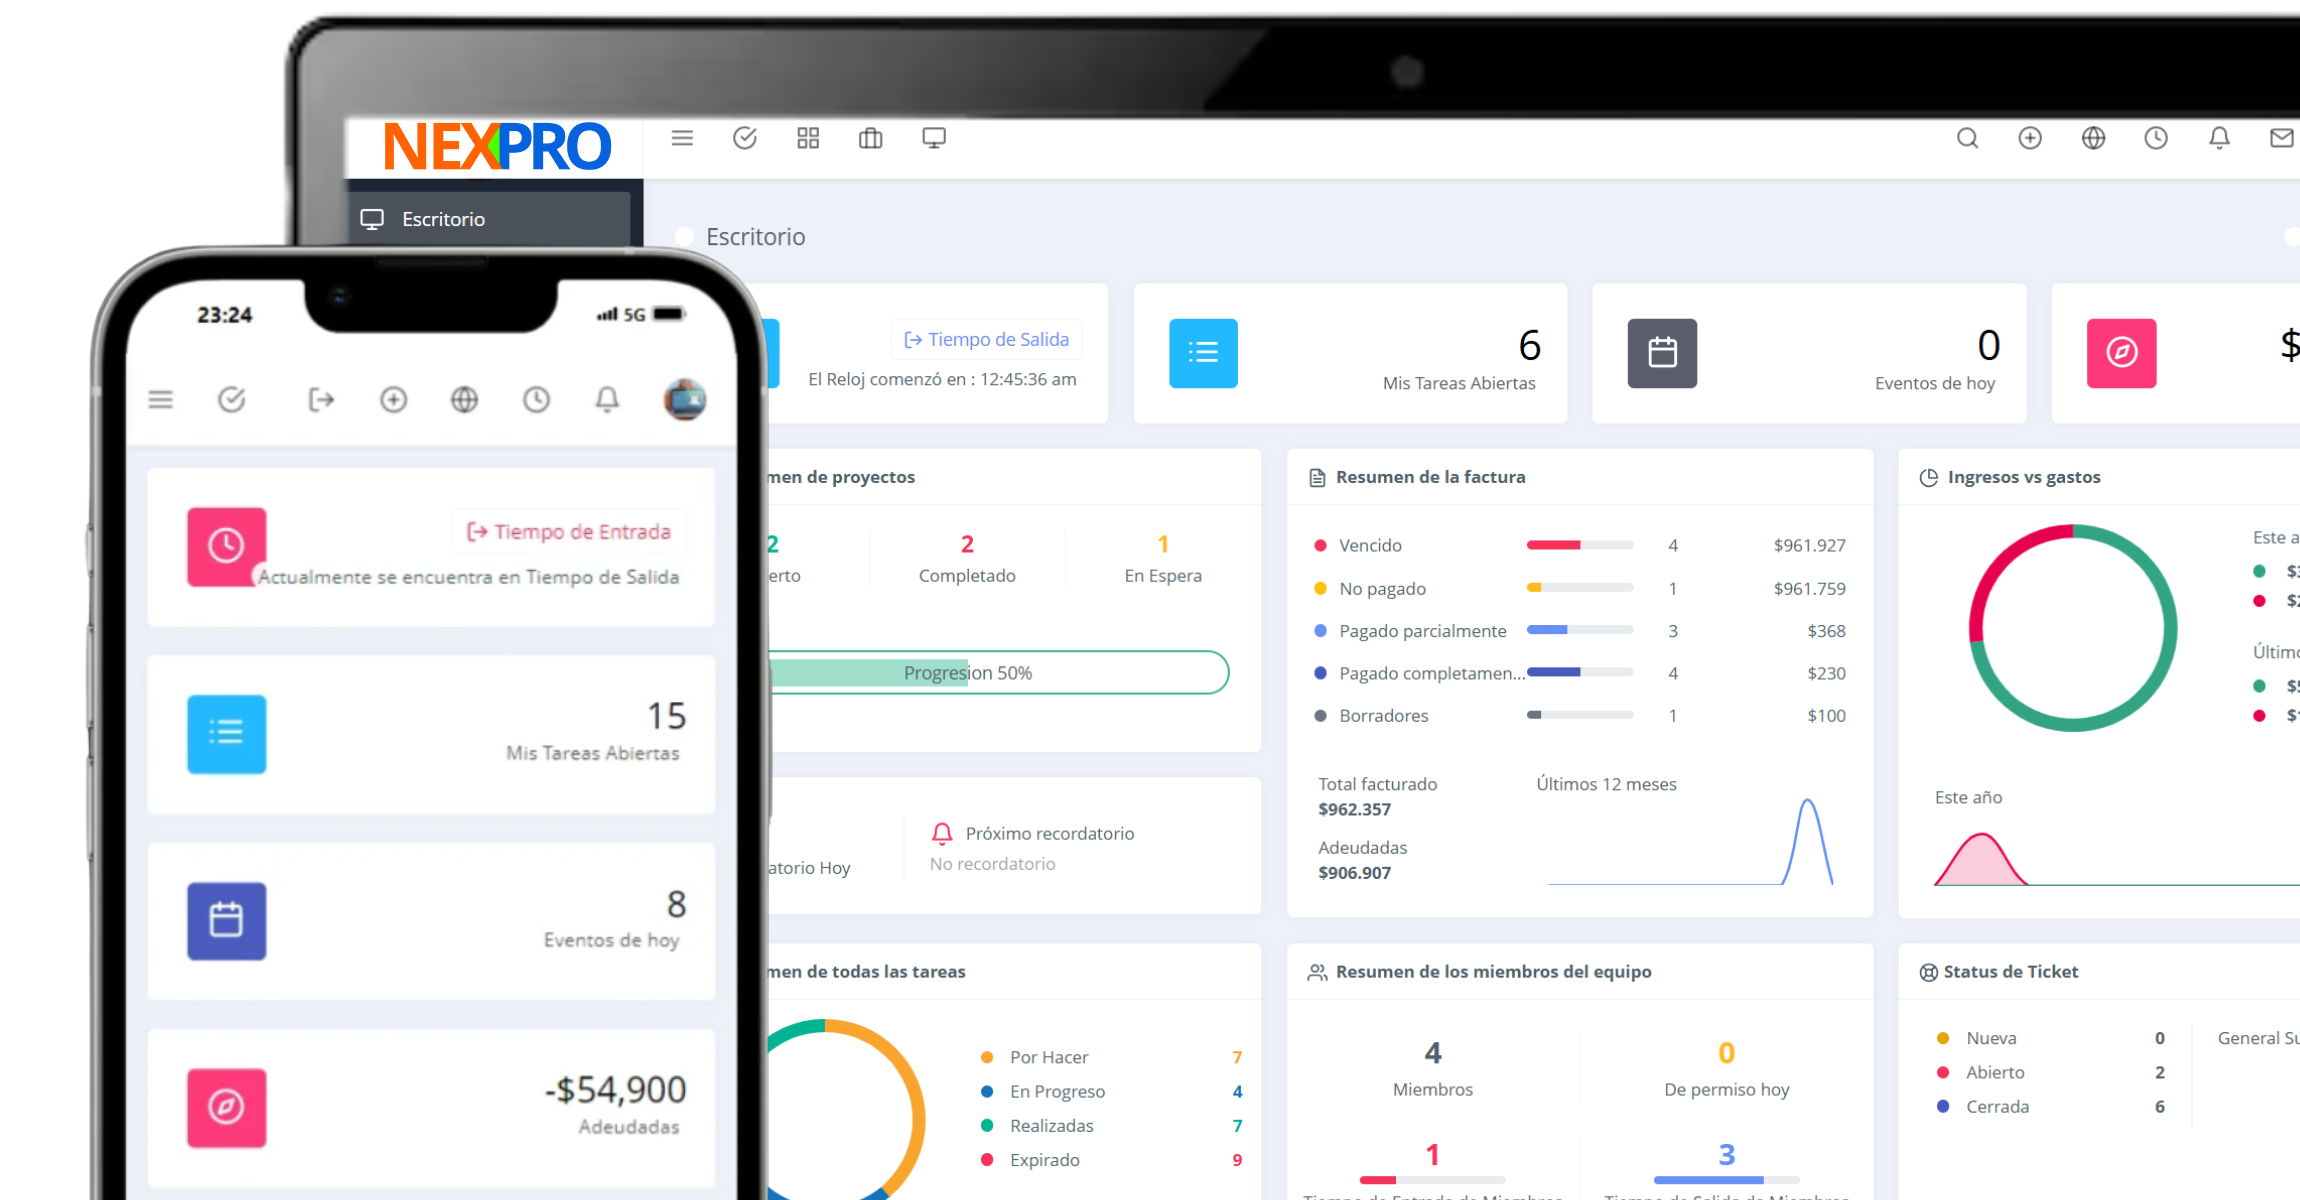Tap the bell icon on the phone screen
The width and height of the screenshot is (2300, 1200).
click(606, 399)
